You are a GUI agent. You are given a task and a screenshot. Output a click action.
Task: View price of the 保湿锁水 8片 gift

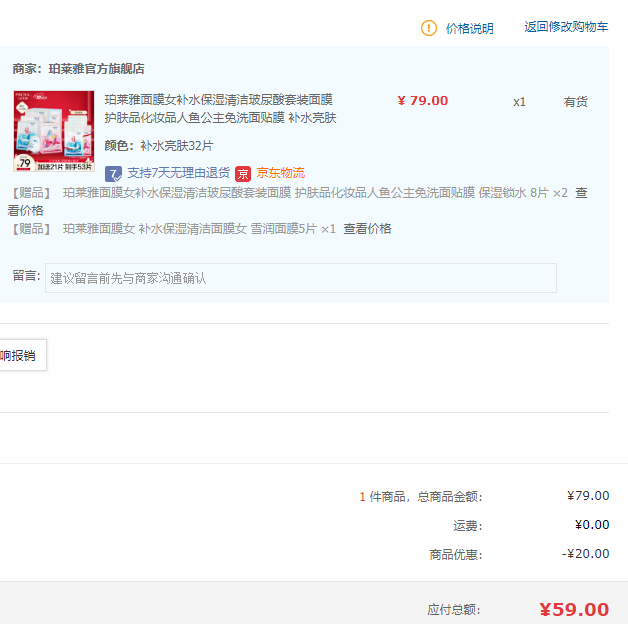(x=581, y=193)
